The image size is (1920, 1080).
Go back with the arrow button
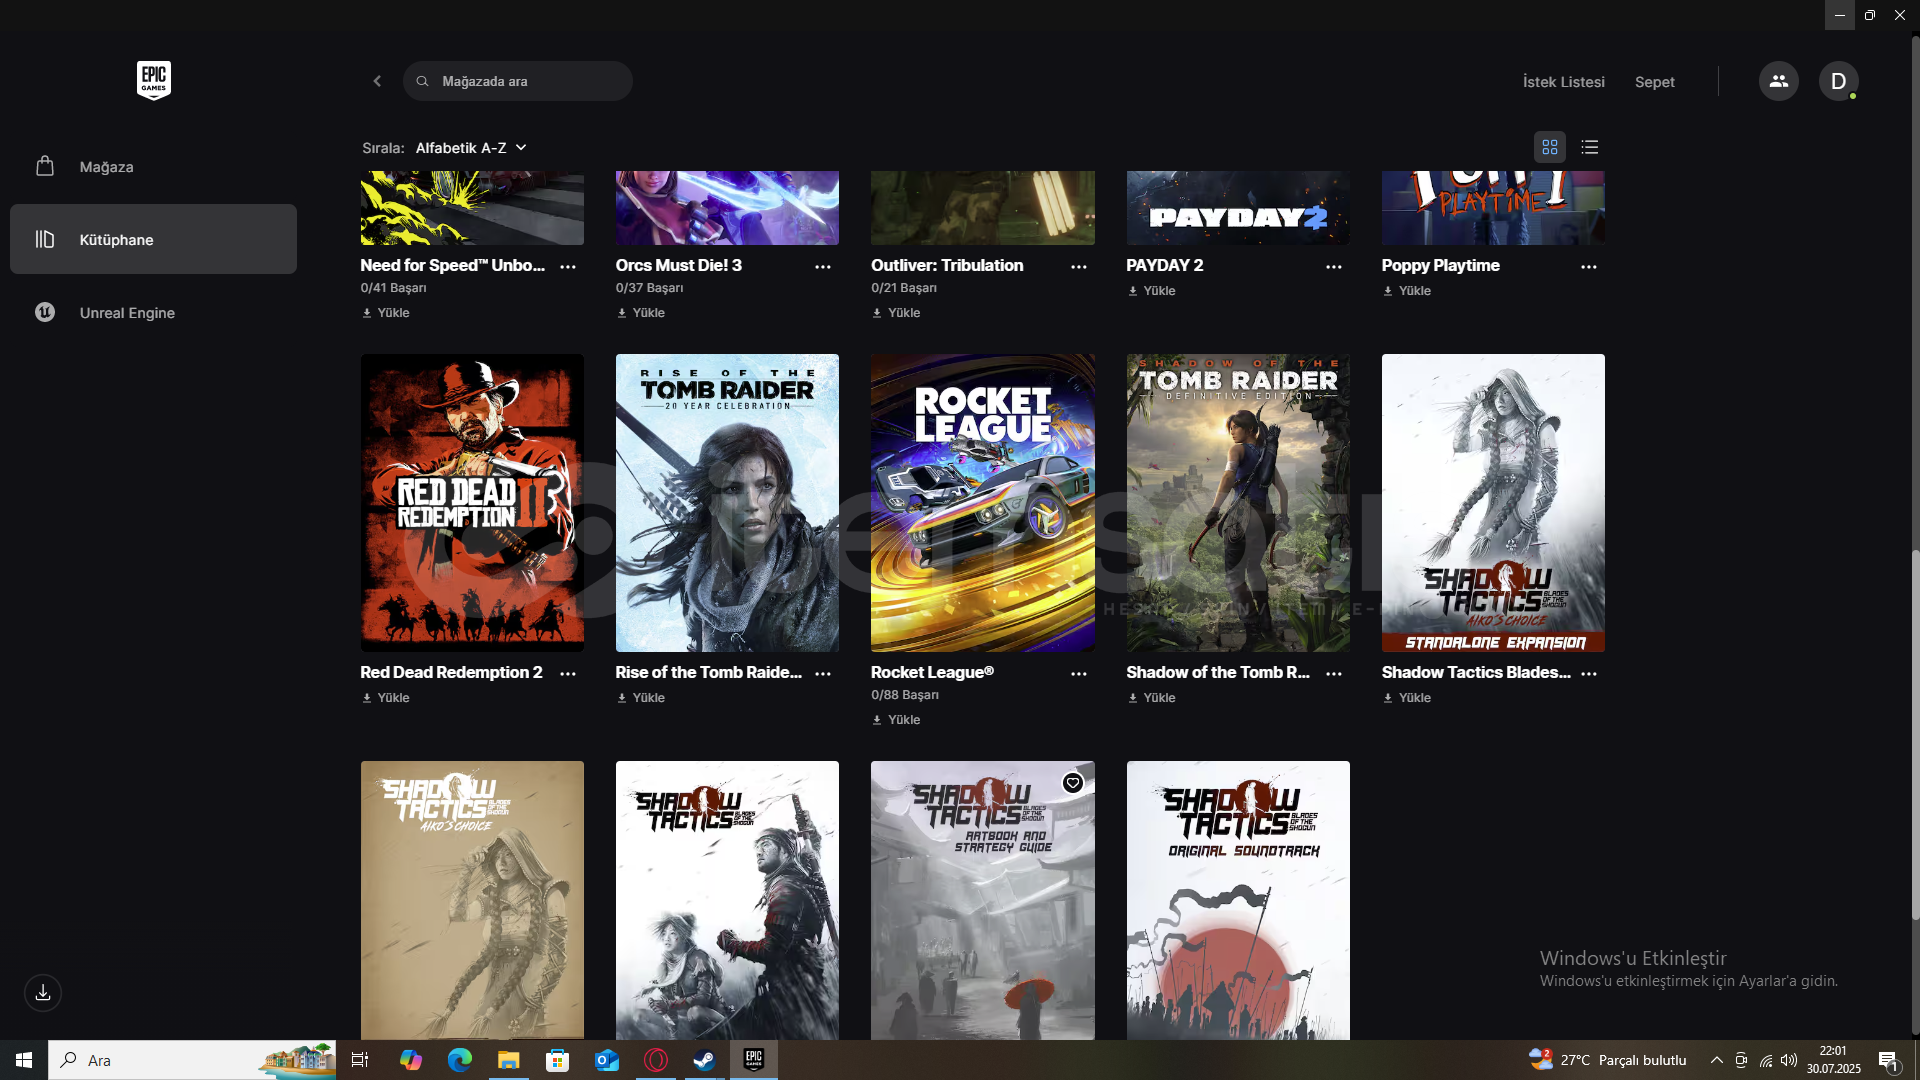(377, 81)
